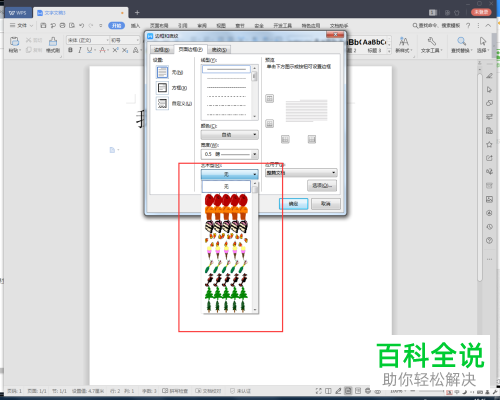Toggle the top border button in preview
The image size is (500, 400).
pyautogui.click(x=270, y=98)
